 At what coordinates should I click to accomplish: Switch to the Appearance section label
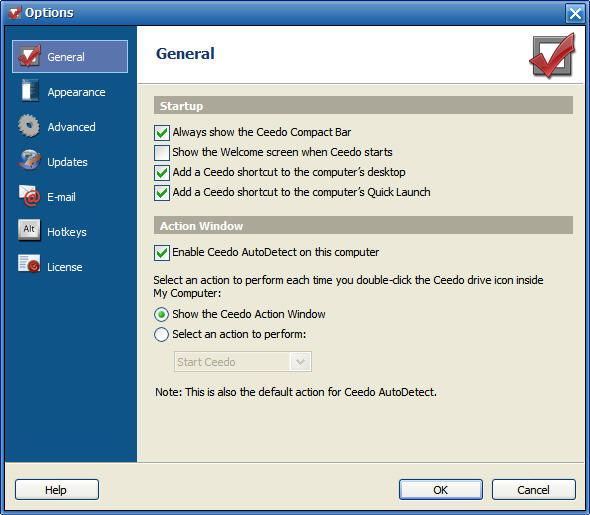(x=76, y=92)
